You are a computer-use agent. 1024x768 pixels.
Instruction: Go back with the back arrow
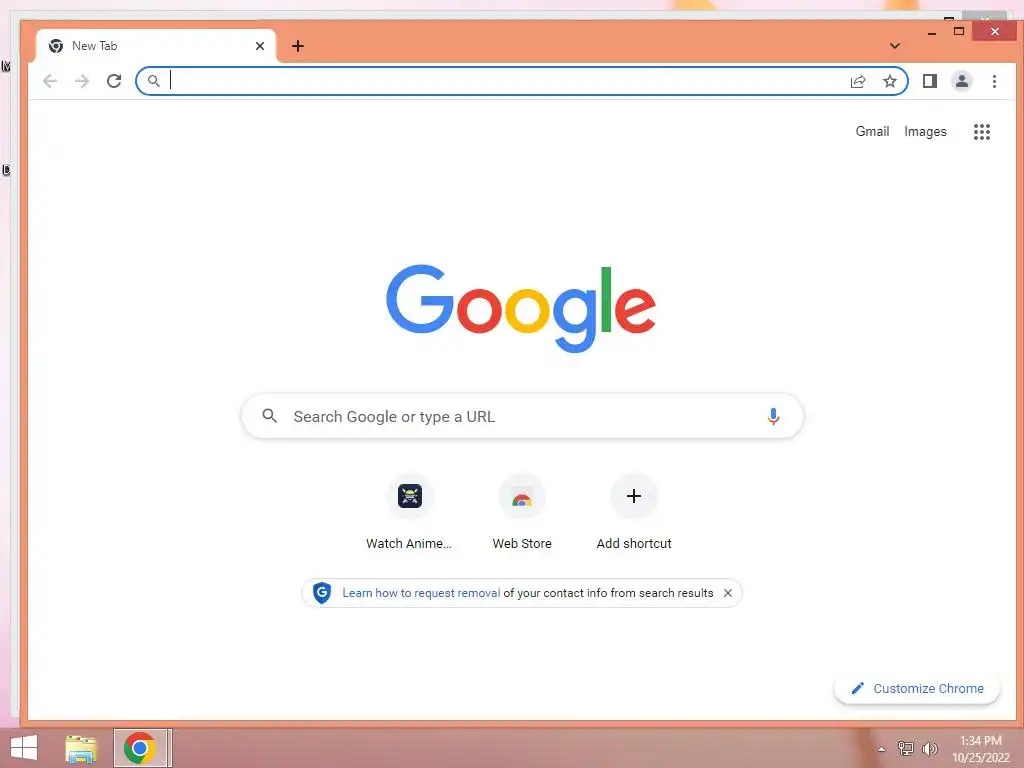coord(50,81)
